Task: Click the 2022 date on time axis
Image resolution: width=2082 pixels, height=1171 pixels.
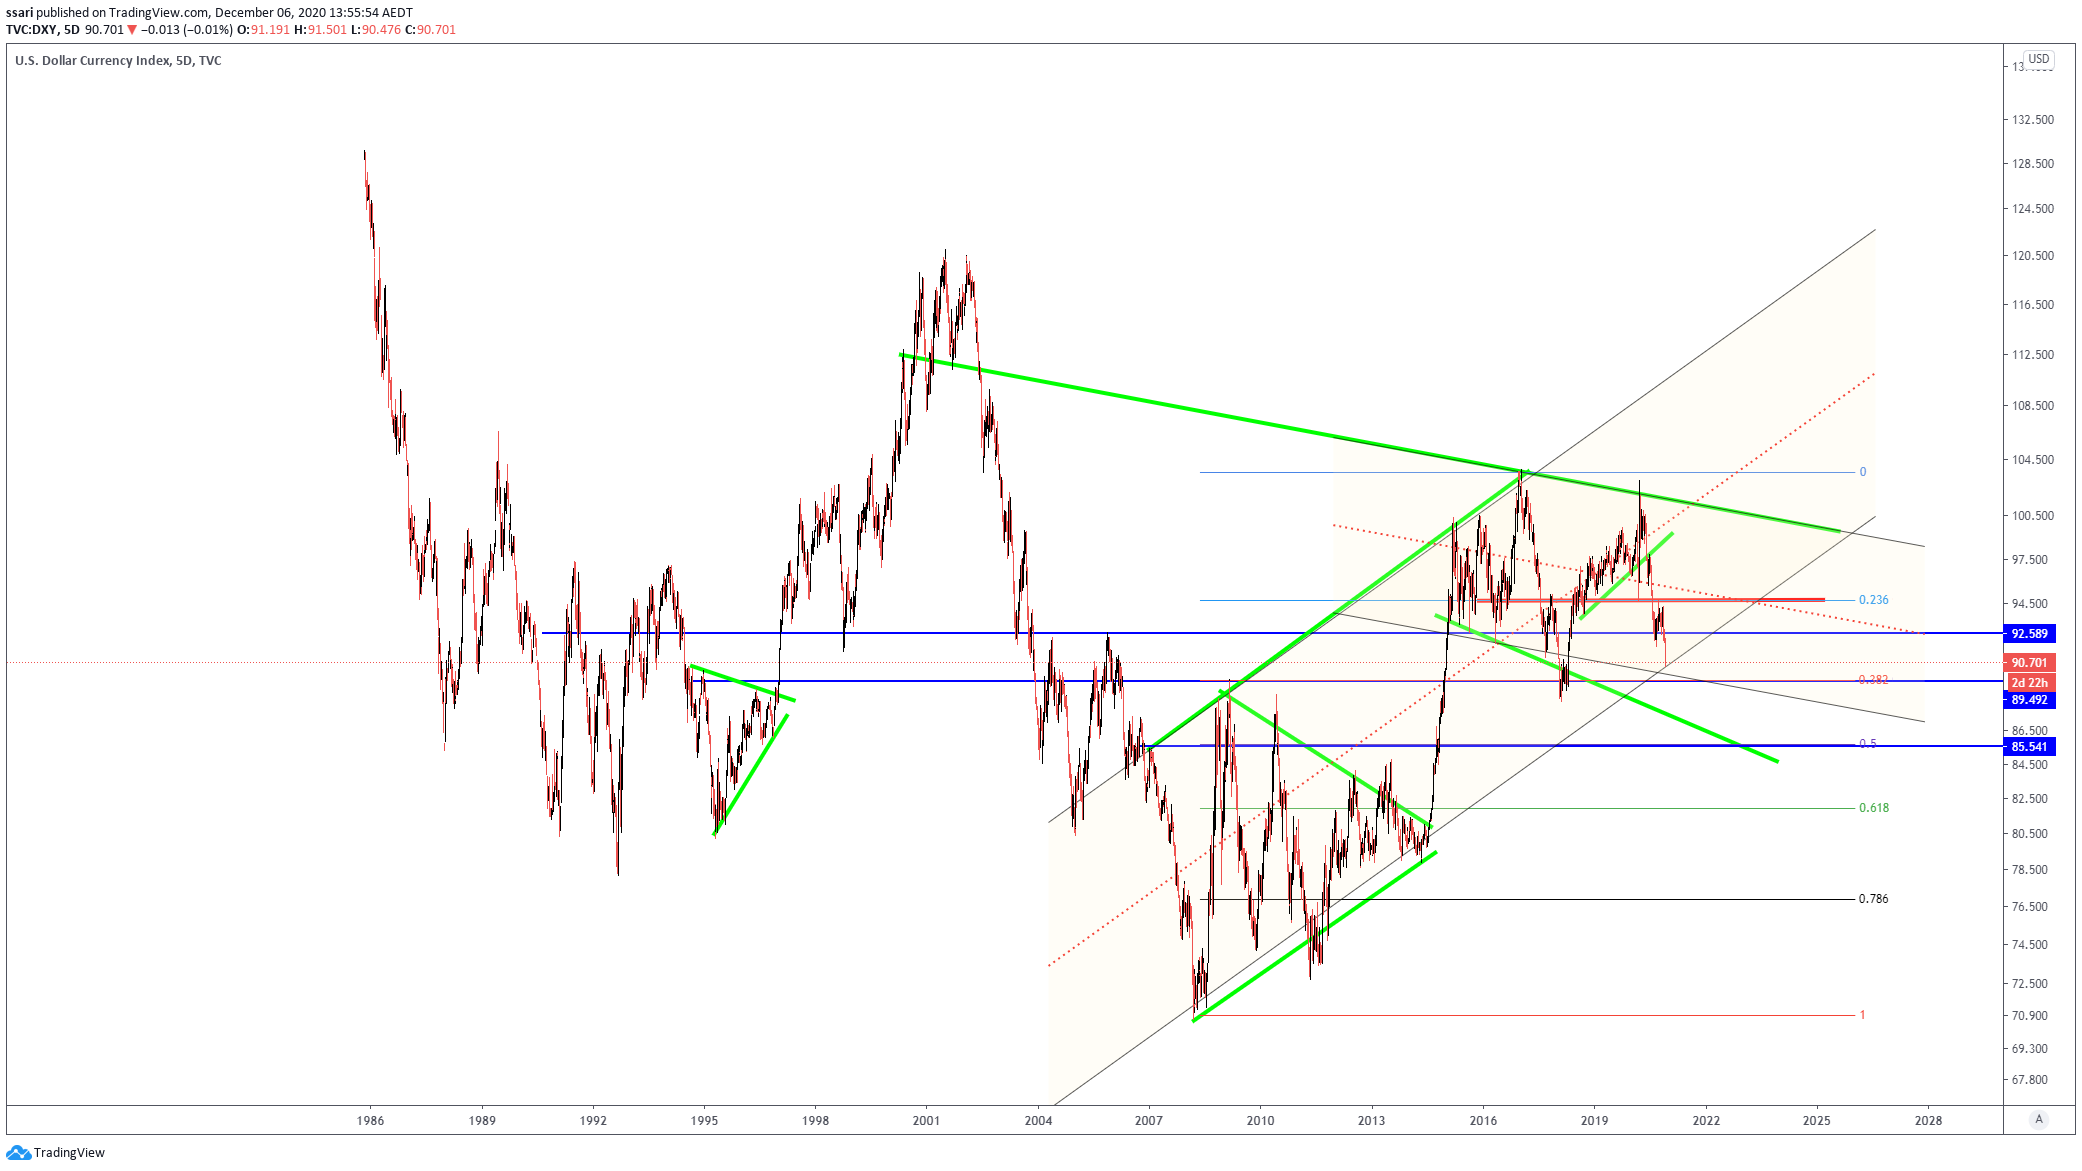Action: tap(1706, 1121)
